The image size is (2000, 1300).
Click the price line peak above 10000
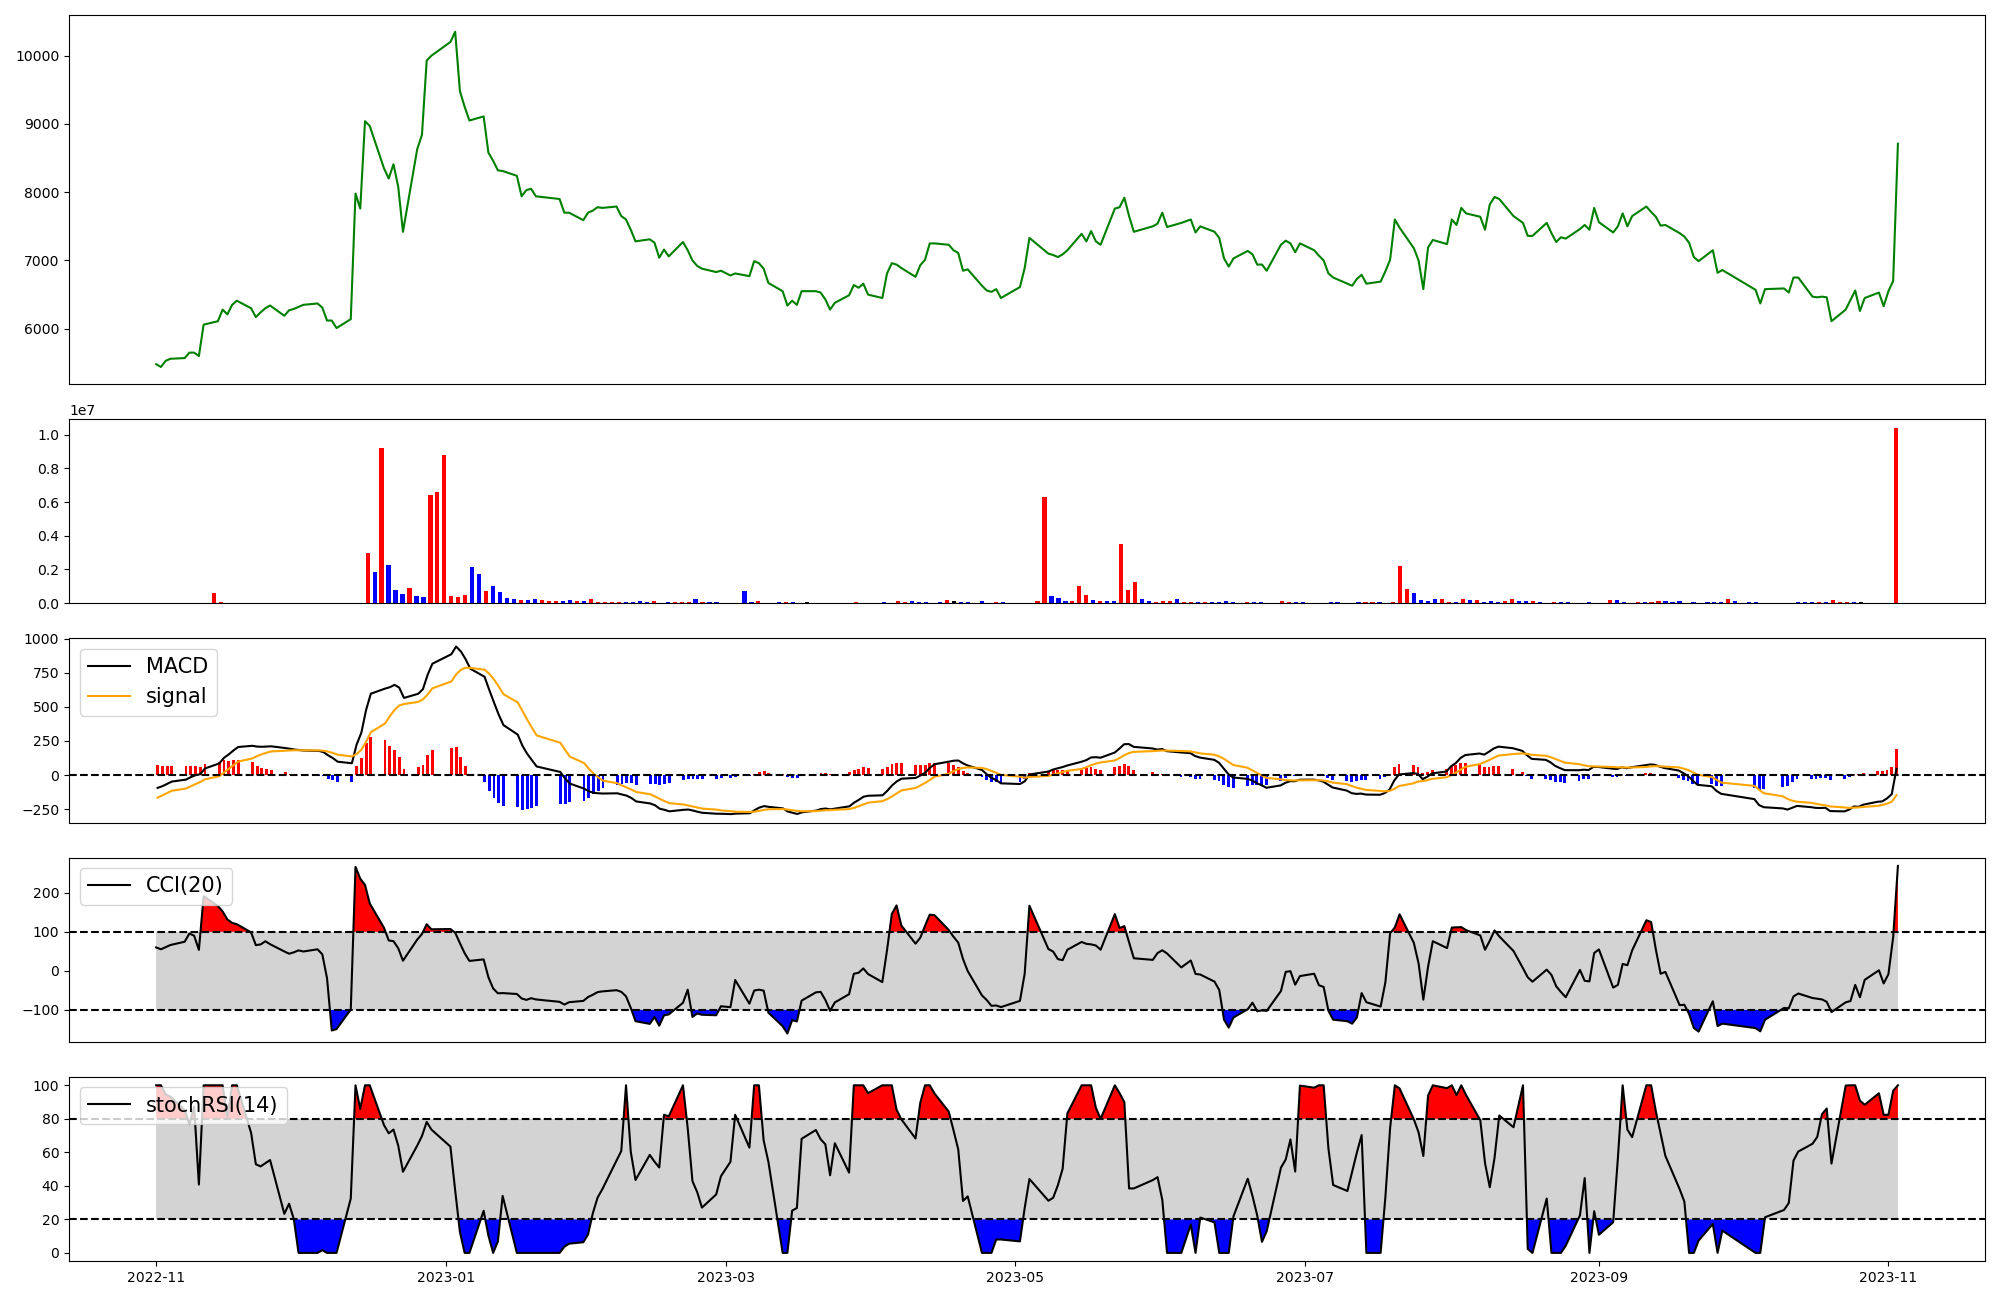455,32
